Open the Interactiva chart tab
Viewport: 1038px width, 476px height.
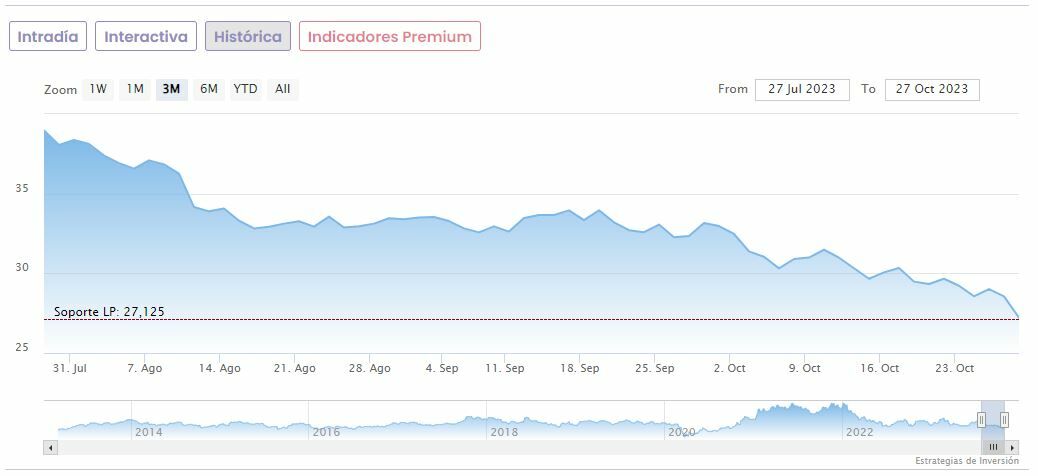[146, 36]
